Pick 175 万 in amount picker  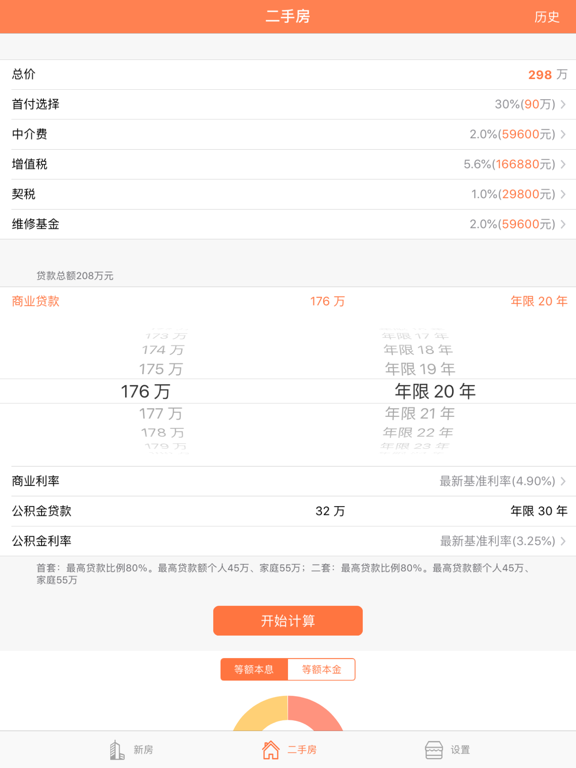(x=161, y=369)
